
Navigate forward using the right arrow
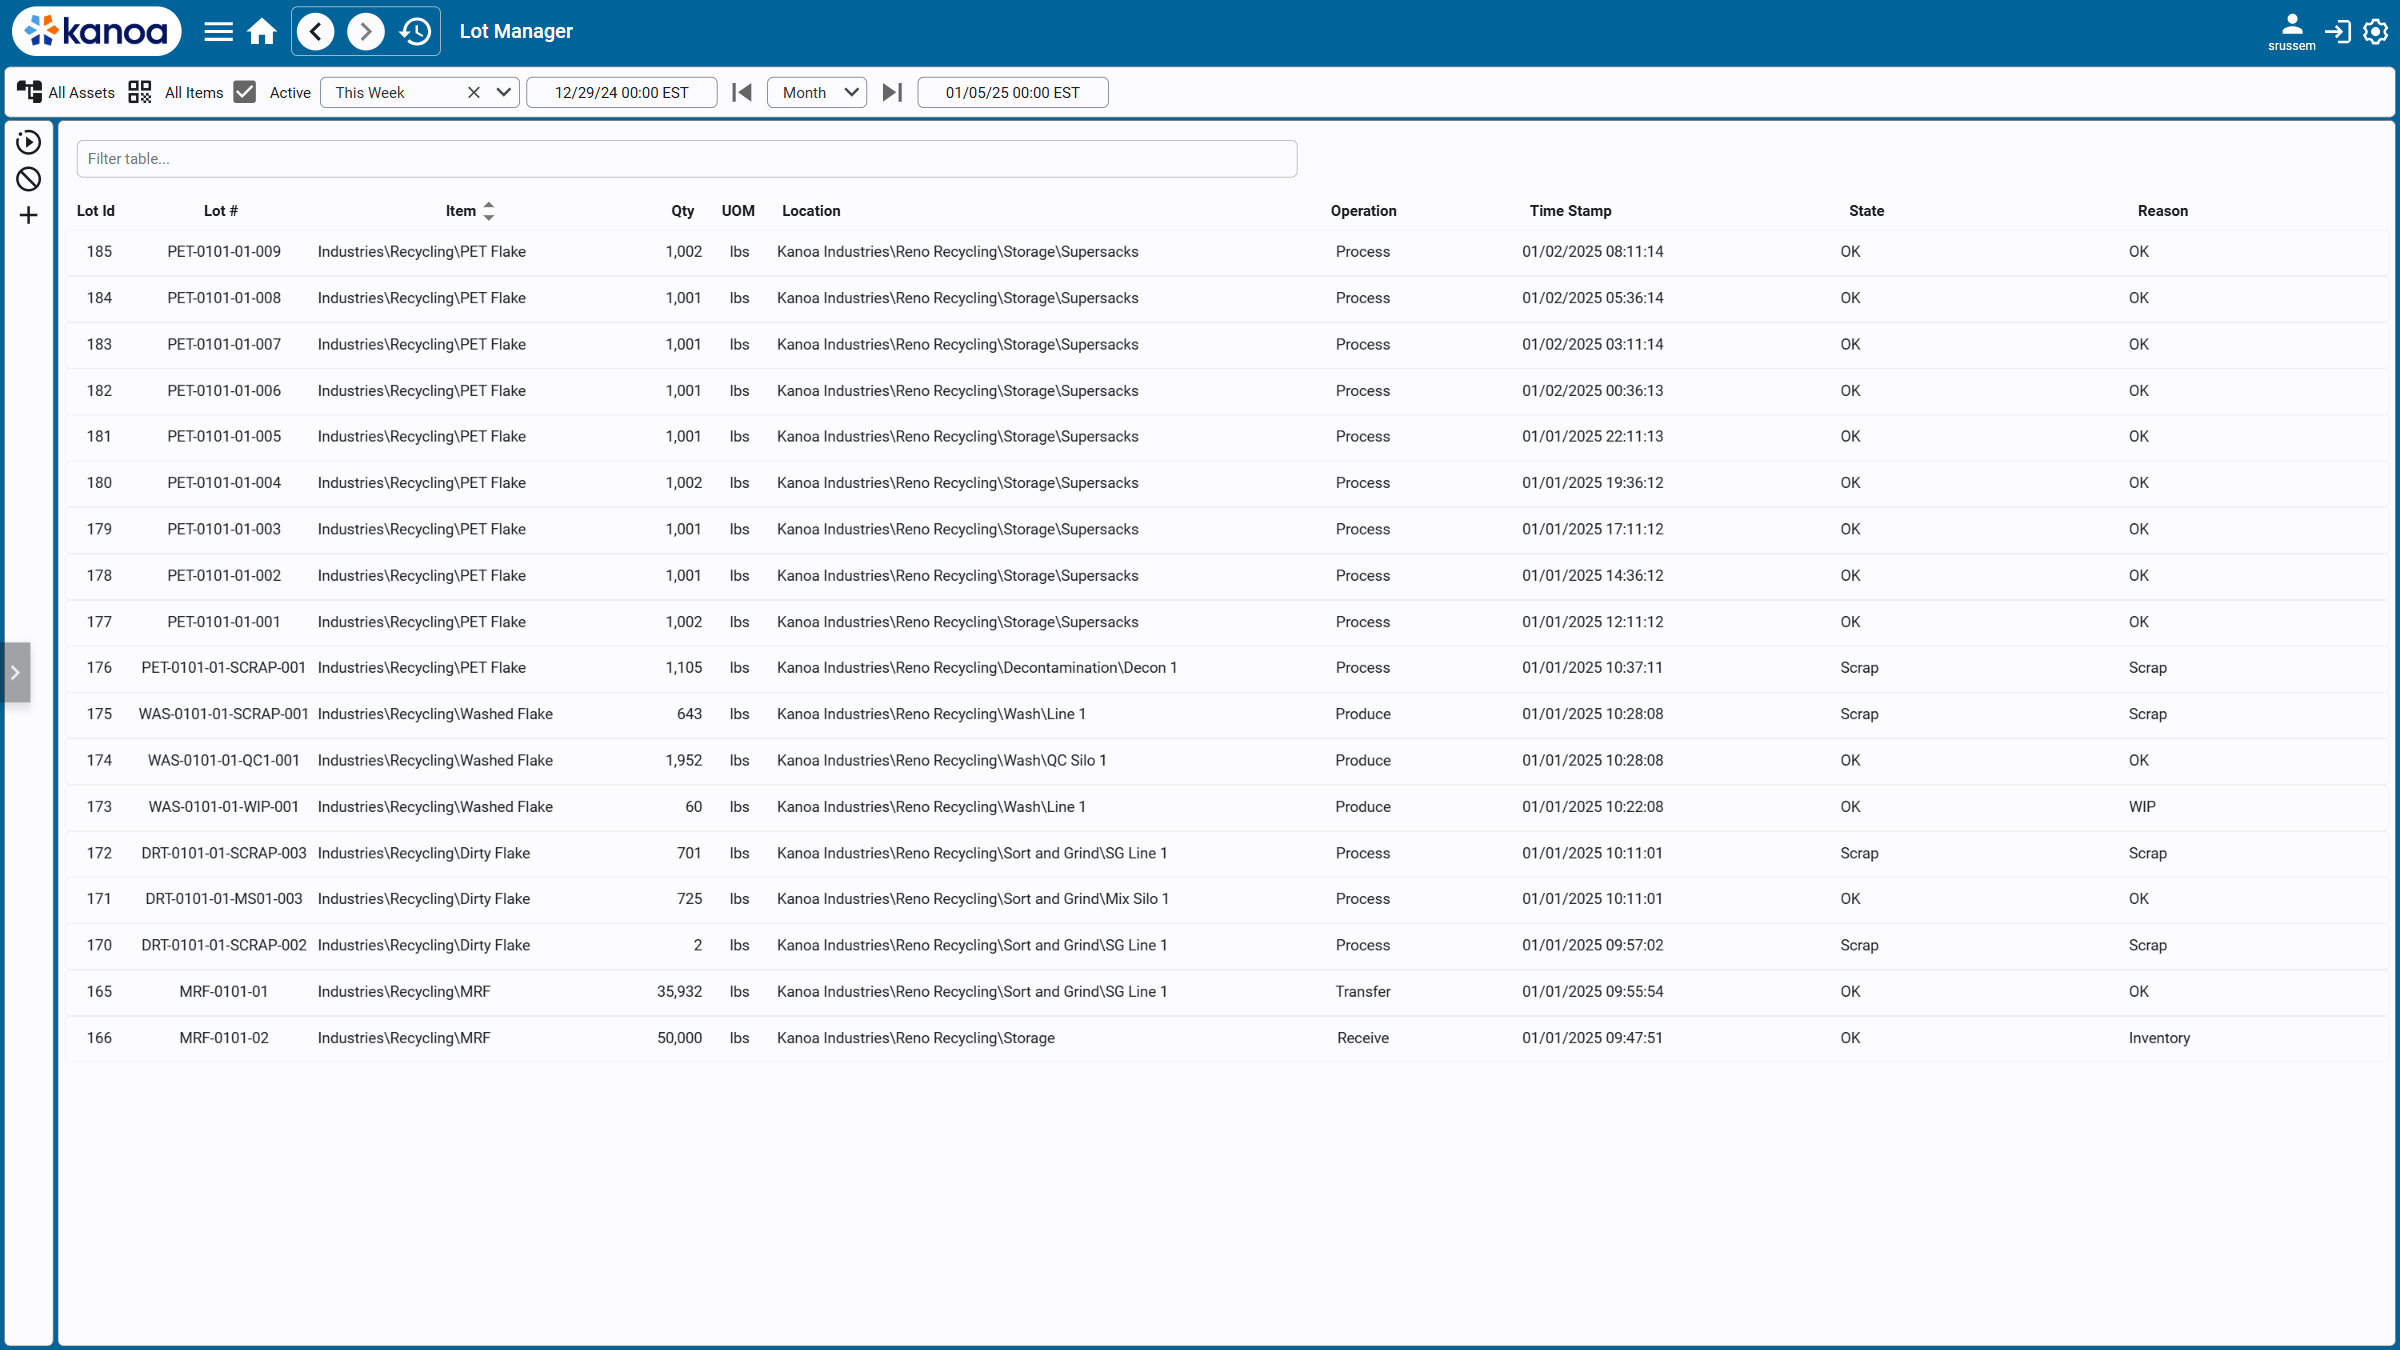(x=365, y=32)
